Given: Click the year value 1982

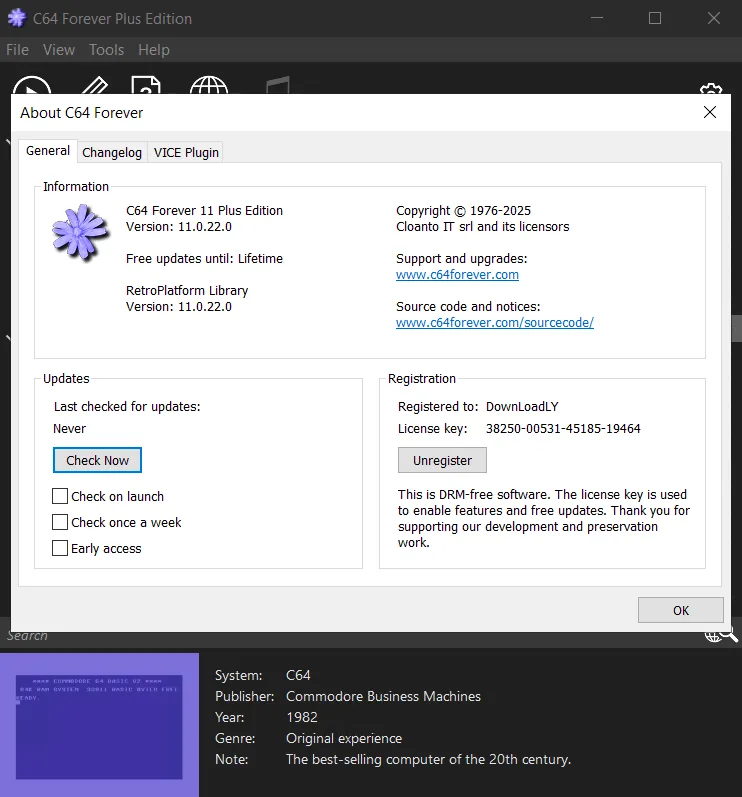Looking at the screenshot, I should tap(302, 717).
